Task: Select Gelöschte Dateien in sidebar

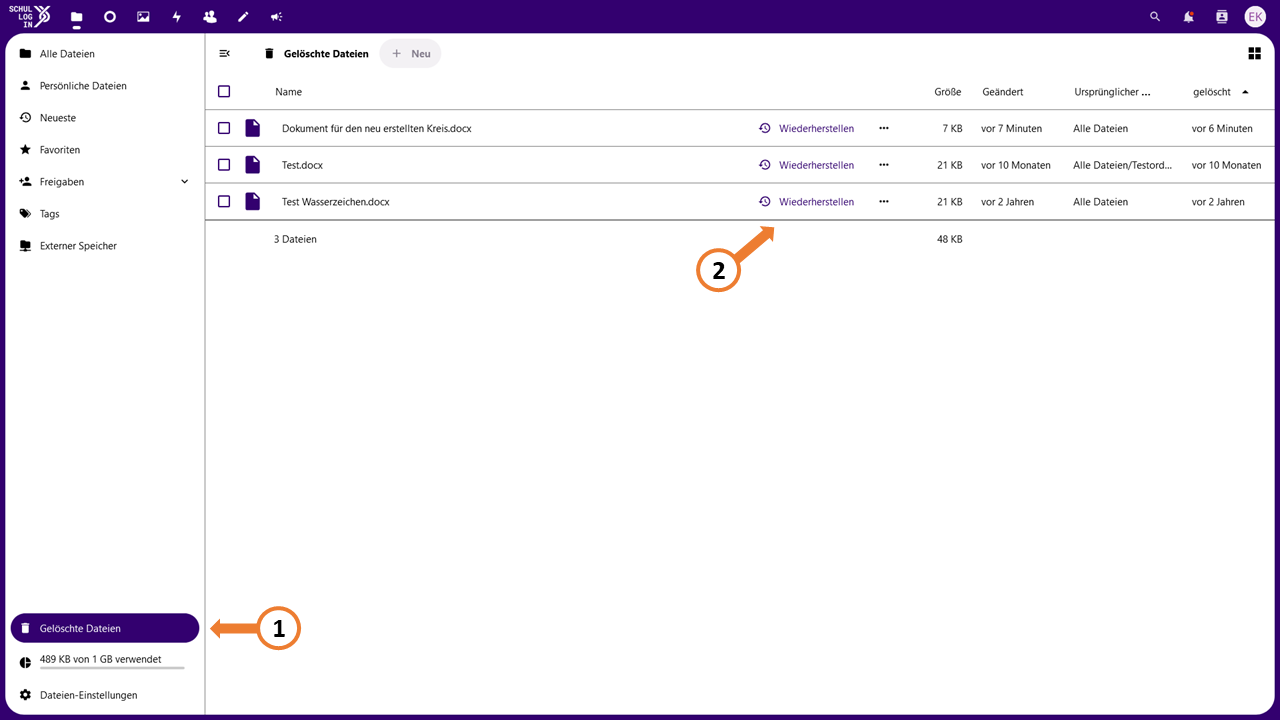Action: pos(105,628)
